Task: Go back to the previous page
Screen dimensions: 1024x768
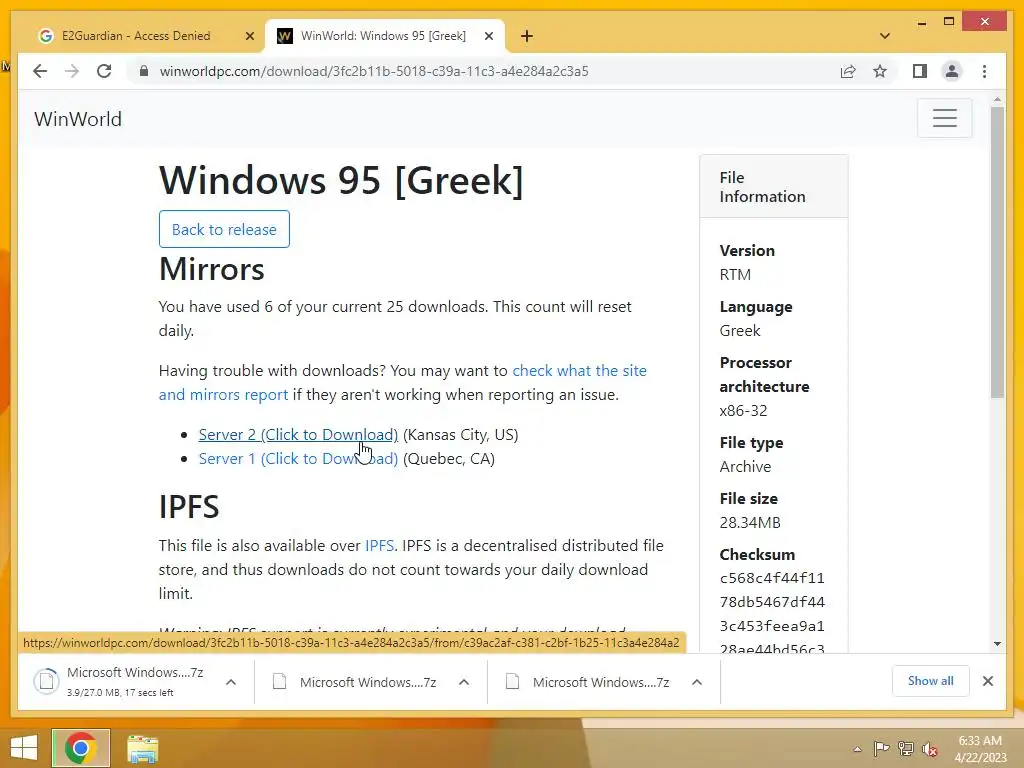Action: click(40, 71)
